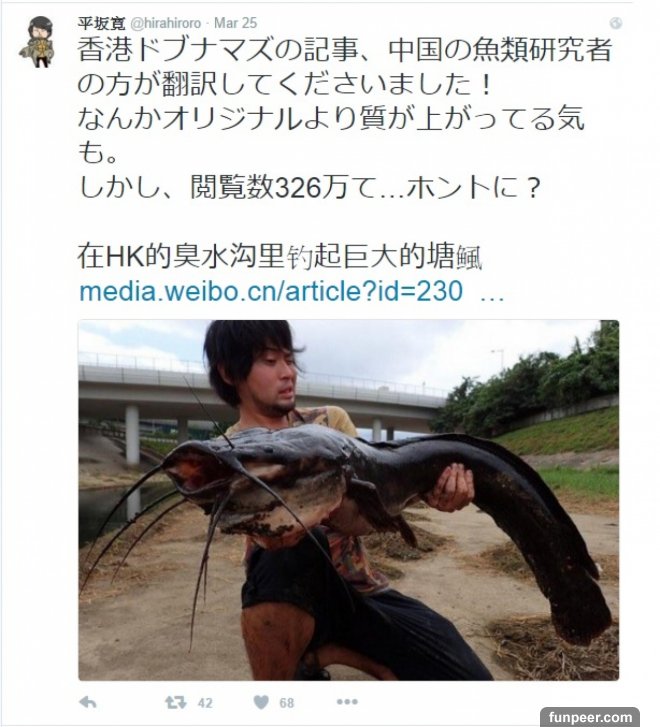Click the funpeer.com watermark badge
The height and width of the screenshot is (727, 660).
[x=590, y=717]
